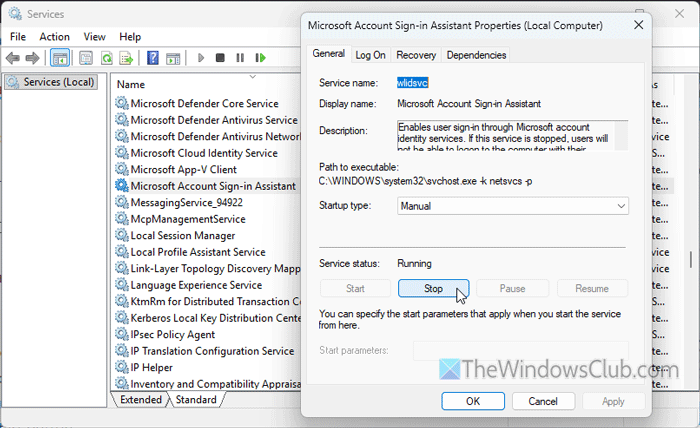This screenshot has height=428, width=700.
Task: Click the Pause Service toolbar icon
Action: [x=240, y=58]
